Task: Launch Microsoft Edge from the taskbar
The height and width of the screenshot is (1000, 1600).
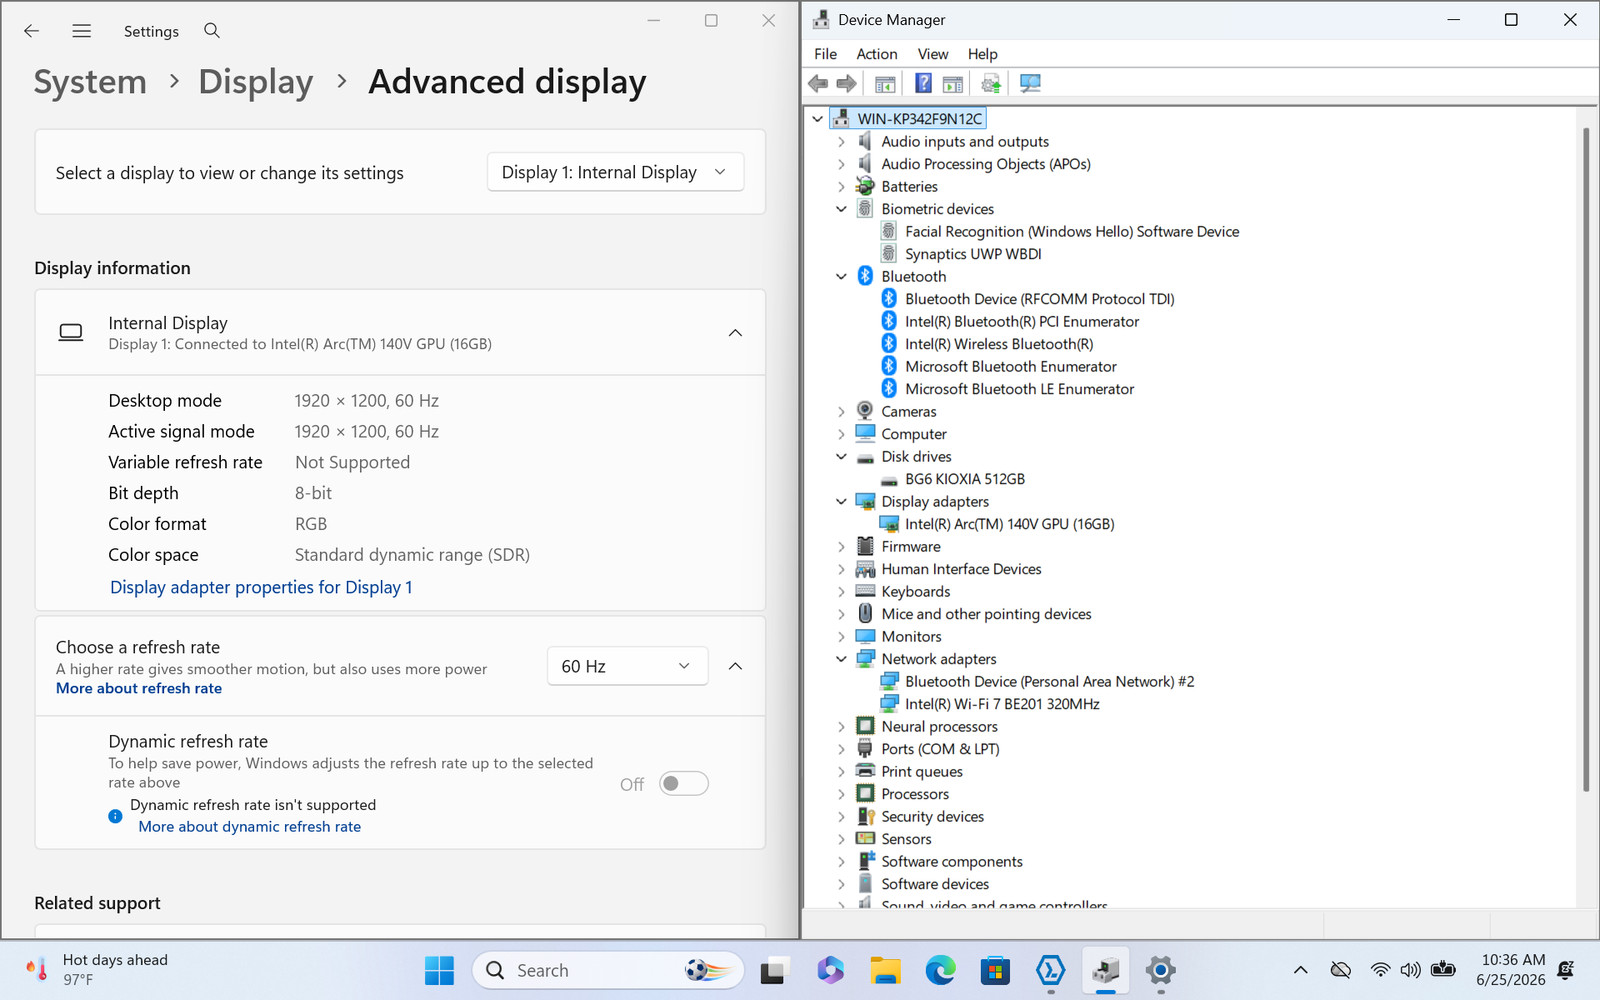Action: coord(940,970)
